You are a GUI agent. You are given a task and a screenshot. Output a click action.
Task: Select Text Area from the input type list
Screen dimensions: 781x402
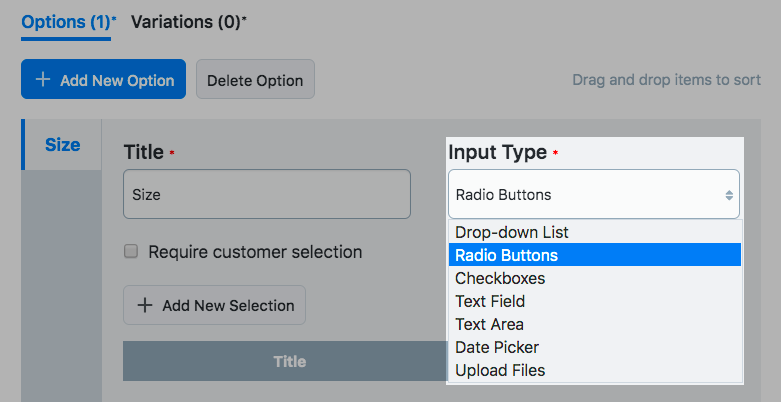(x=489, y=324)
